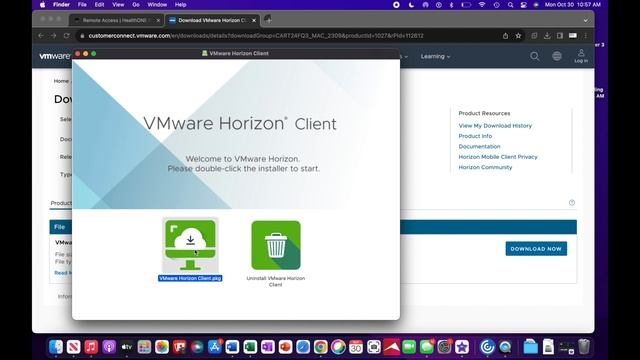Image resolution: width=640 pixels, height=360 pixels.
Task: Close the Download VMware Horizon tab
Action: (254, 20)
